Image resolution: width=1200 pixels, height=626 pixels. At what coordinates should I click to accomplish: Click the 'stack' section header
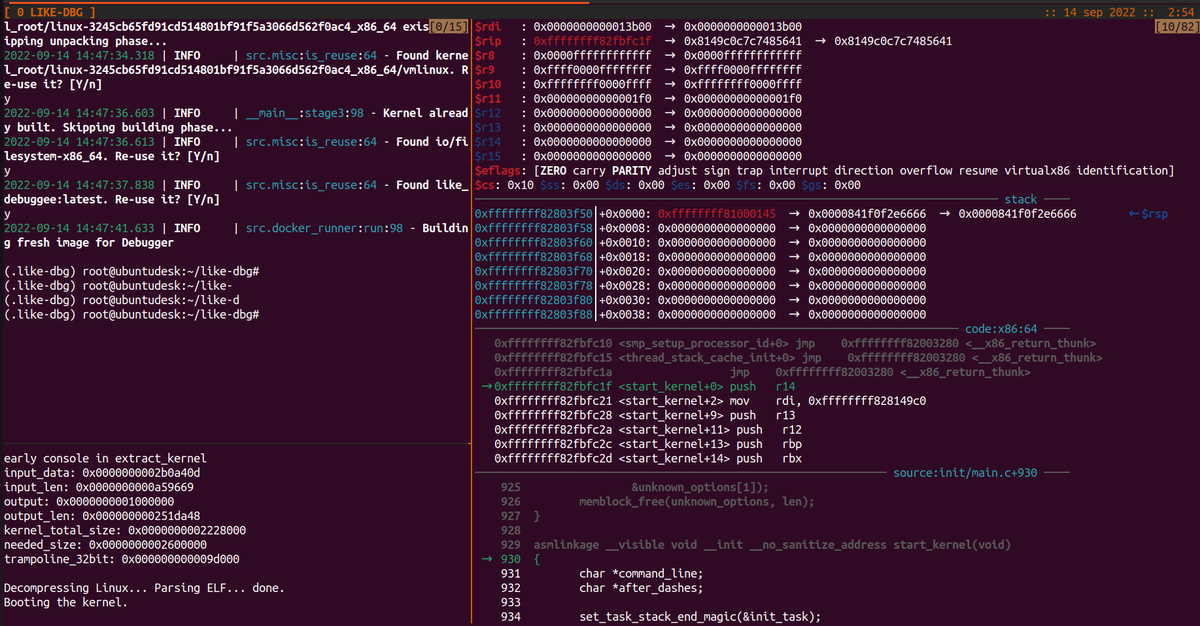1020,200
